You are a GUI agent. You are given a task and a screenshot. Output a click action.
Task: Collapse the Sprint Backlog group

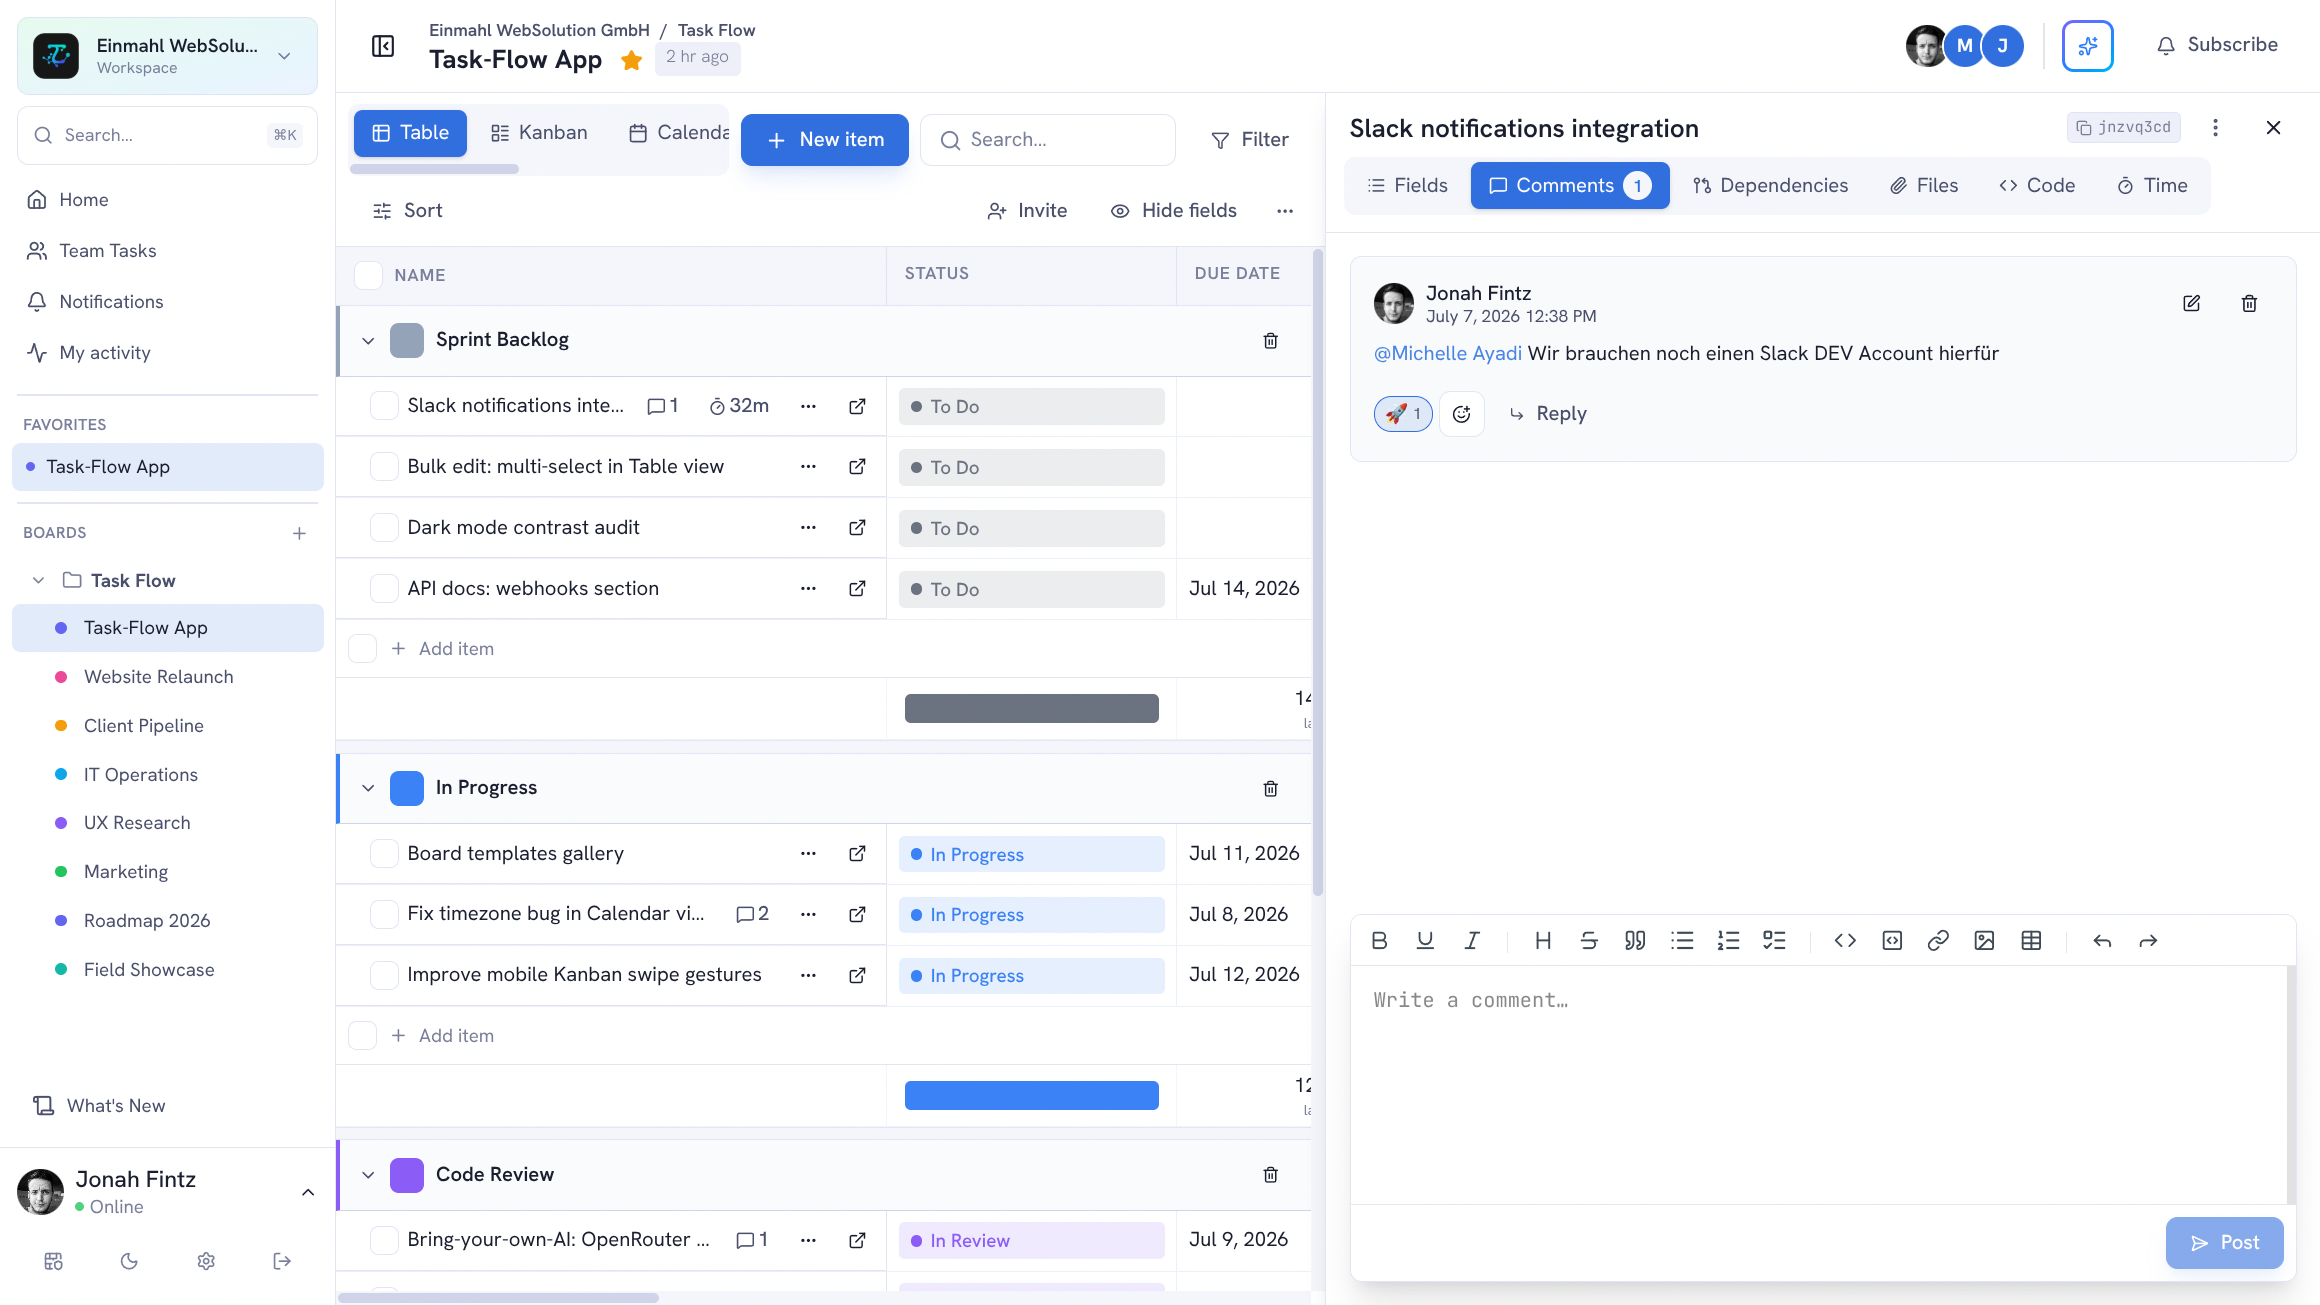pyautogui.click(x=368, y=341)
